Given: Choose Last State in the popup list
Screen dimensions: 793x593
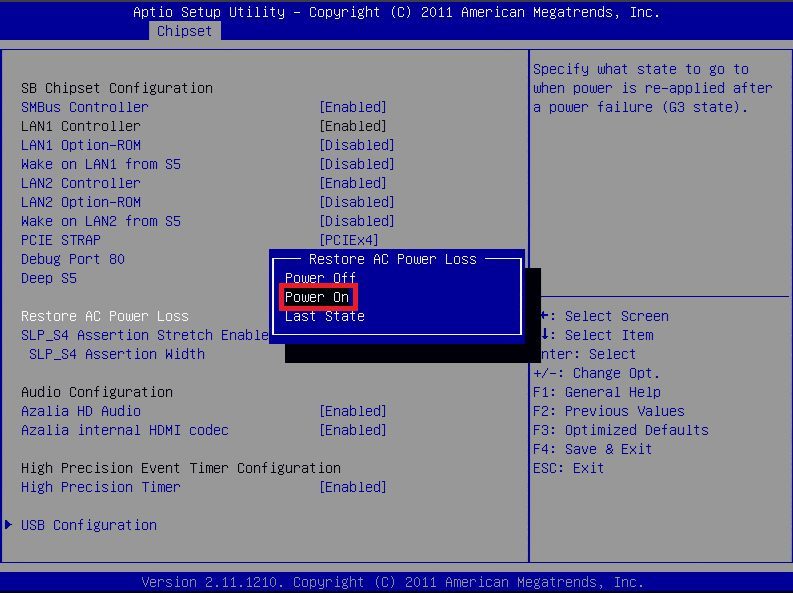Looking at the screenshot, I should click(325, 316).
